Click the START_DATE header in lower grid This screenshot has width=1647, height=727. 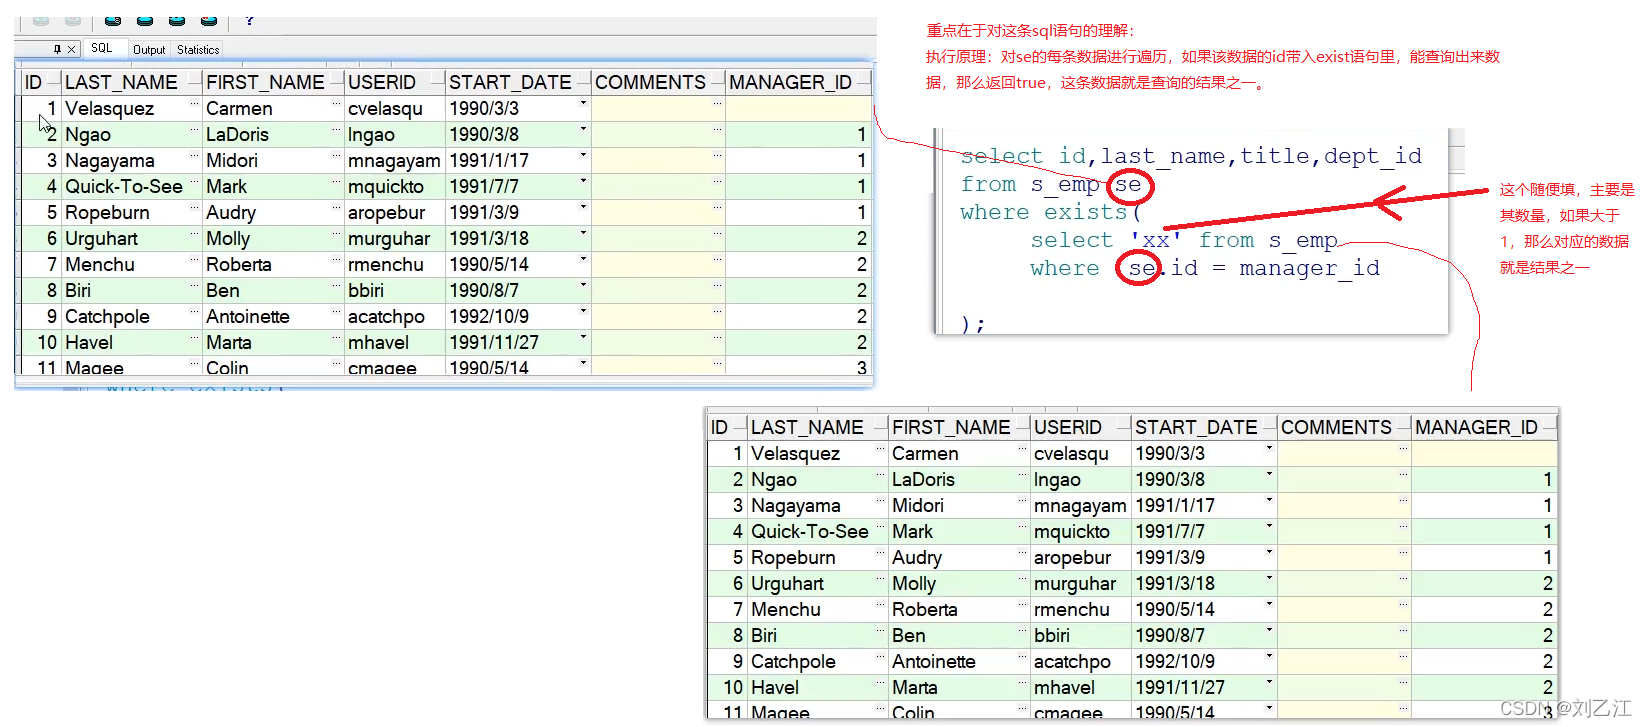coord(1204,427)
